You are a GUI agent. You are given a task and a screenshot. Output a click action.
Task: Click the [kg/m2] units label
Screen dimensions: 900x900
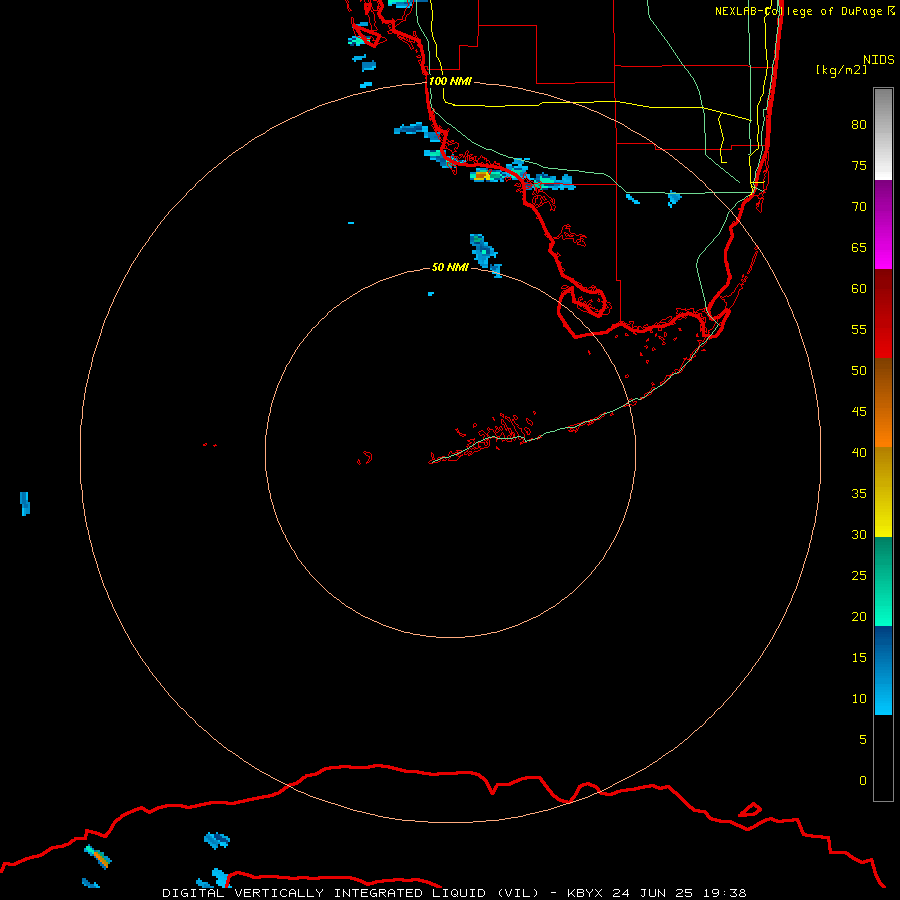pyautogui.click(x=841, y=70)
